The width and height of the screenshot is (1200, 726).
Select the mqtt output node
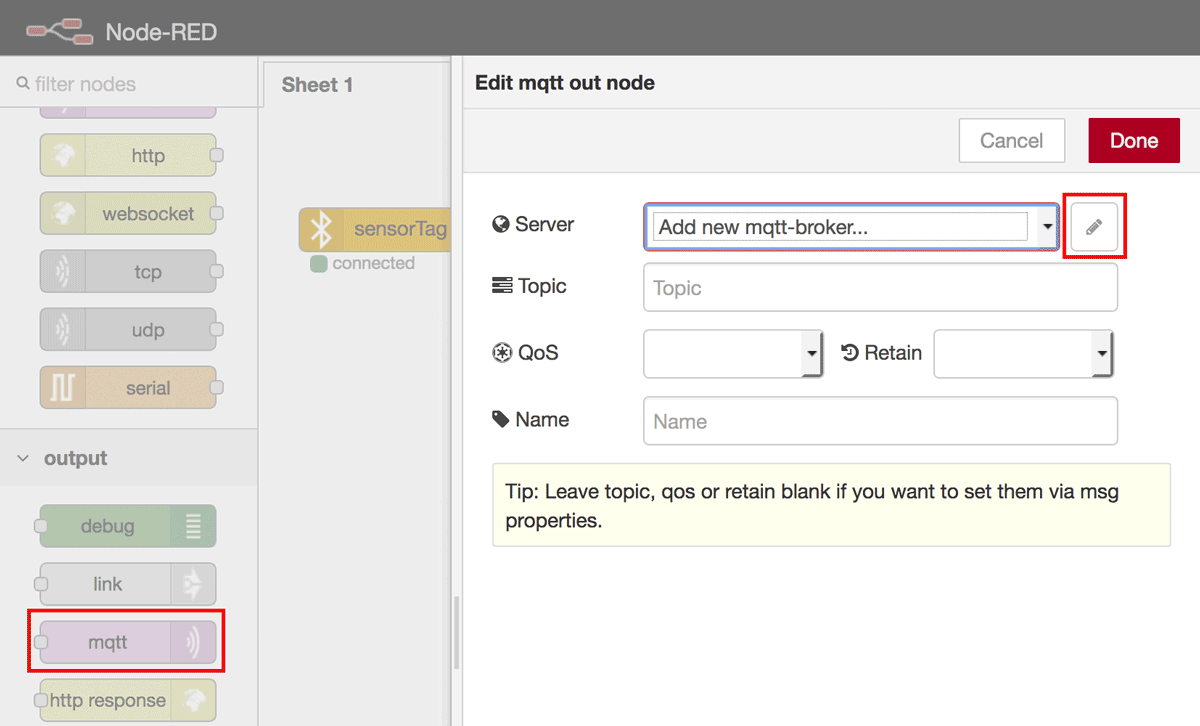click(128, 642)
